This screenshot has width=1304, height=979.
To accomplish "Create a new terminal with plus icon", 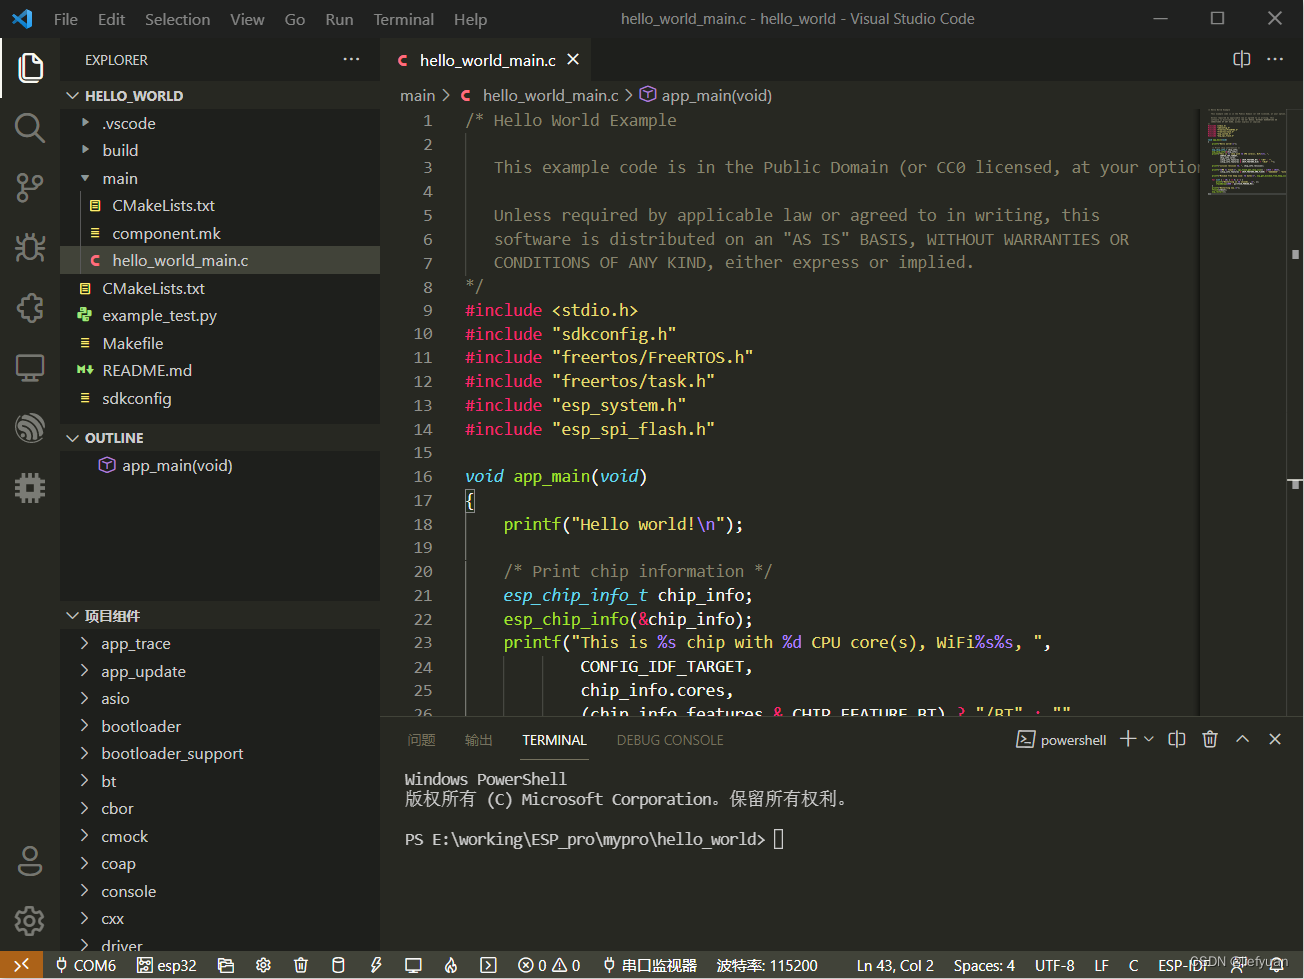I will coord(1128,739).
